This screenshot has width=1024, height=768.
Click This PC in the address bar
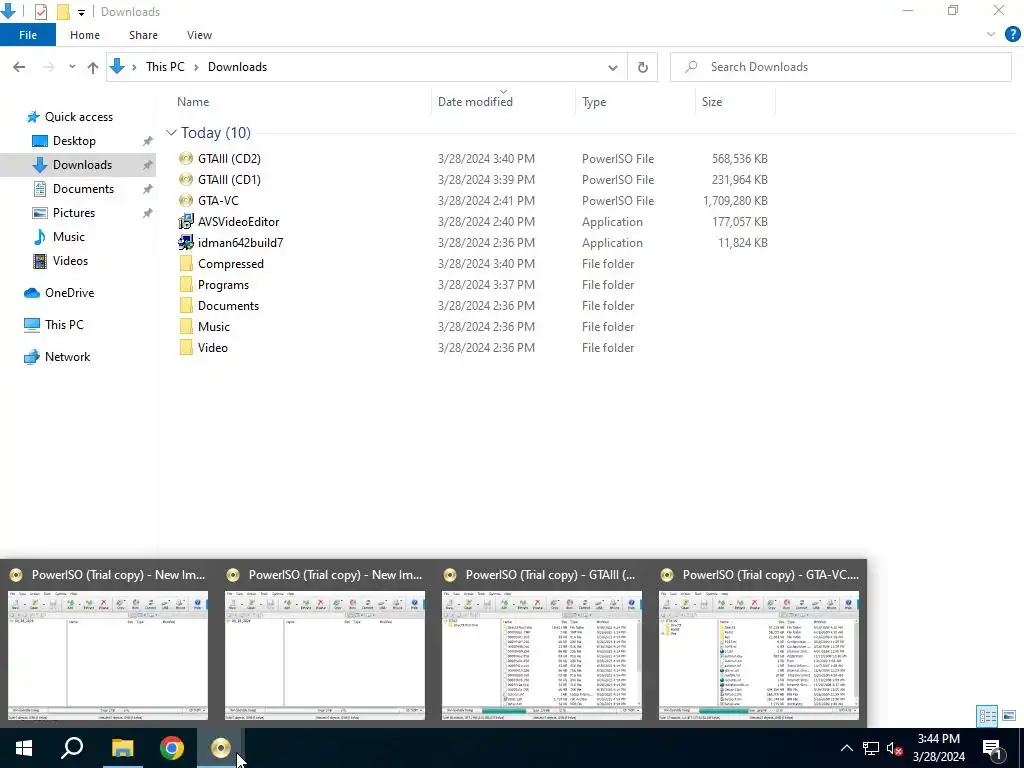point(165,67)
